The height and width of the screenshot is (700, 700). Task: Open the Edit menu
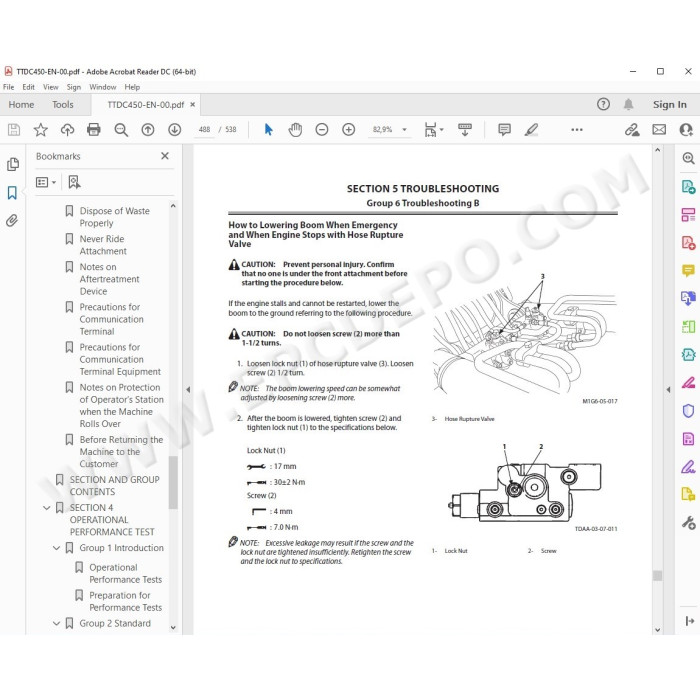click(29, 87)
